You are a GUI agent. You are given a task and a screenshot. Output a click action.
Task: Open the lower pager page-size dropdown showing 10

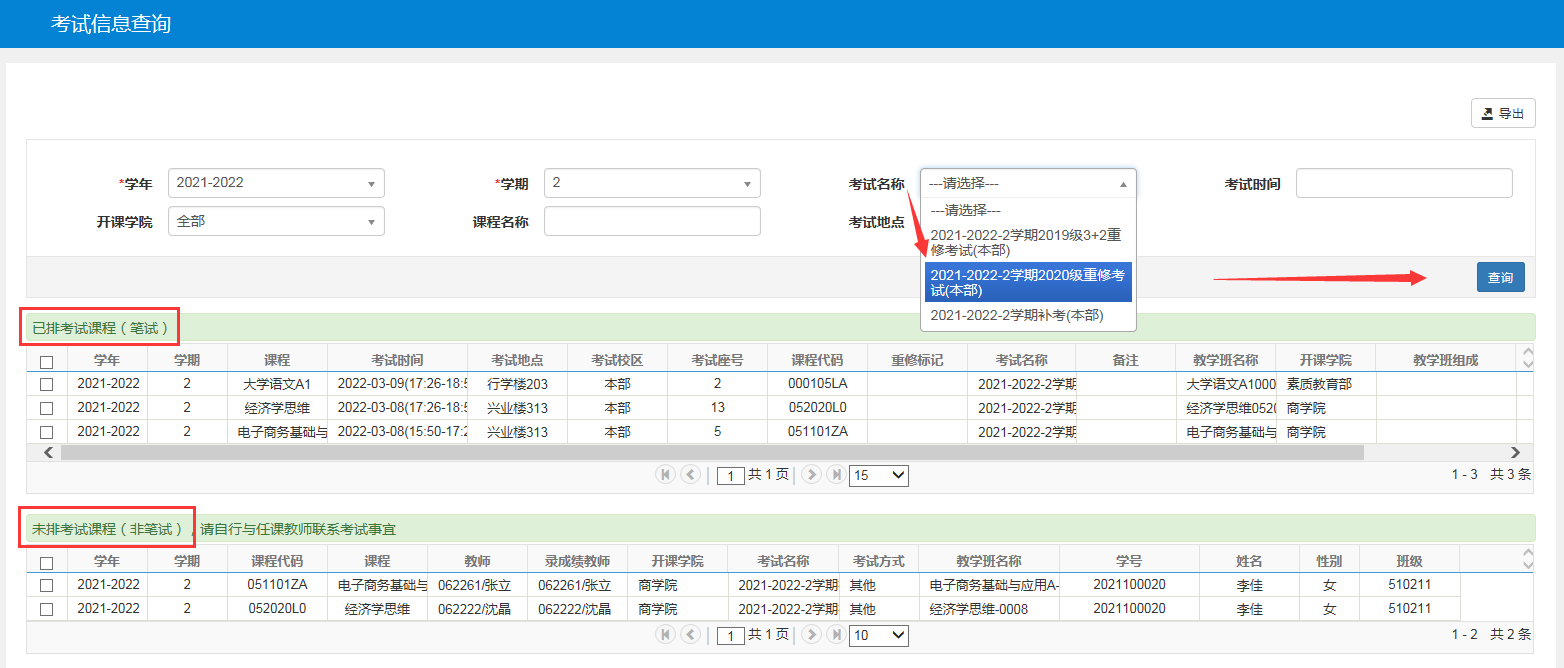pos(878,635)
